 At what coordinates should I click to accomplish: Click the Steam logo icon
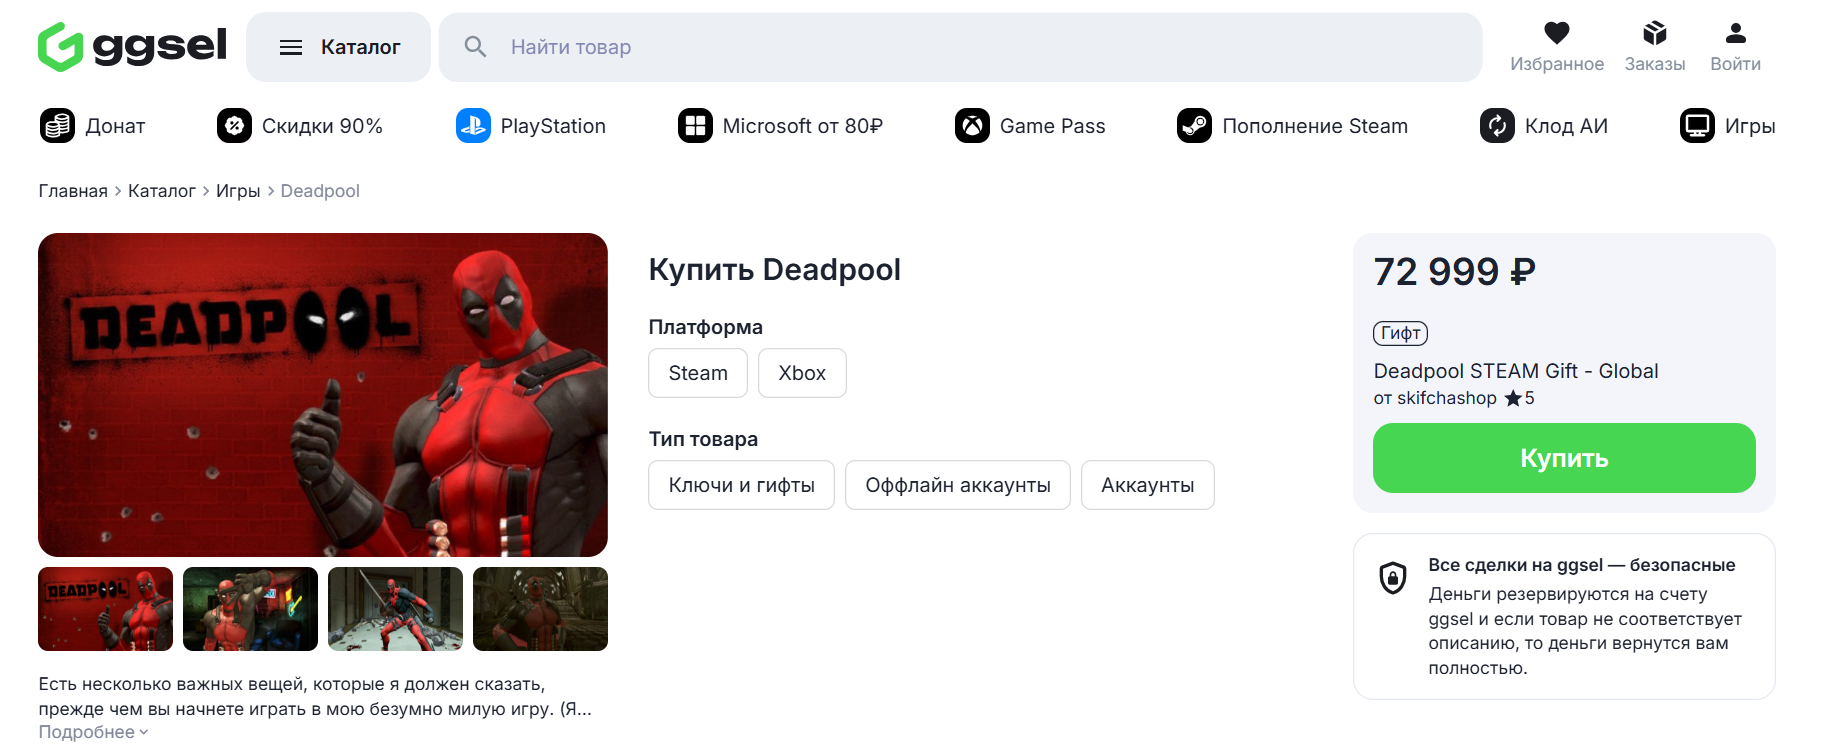coord(1194,126)
